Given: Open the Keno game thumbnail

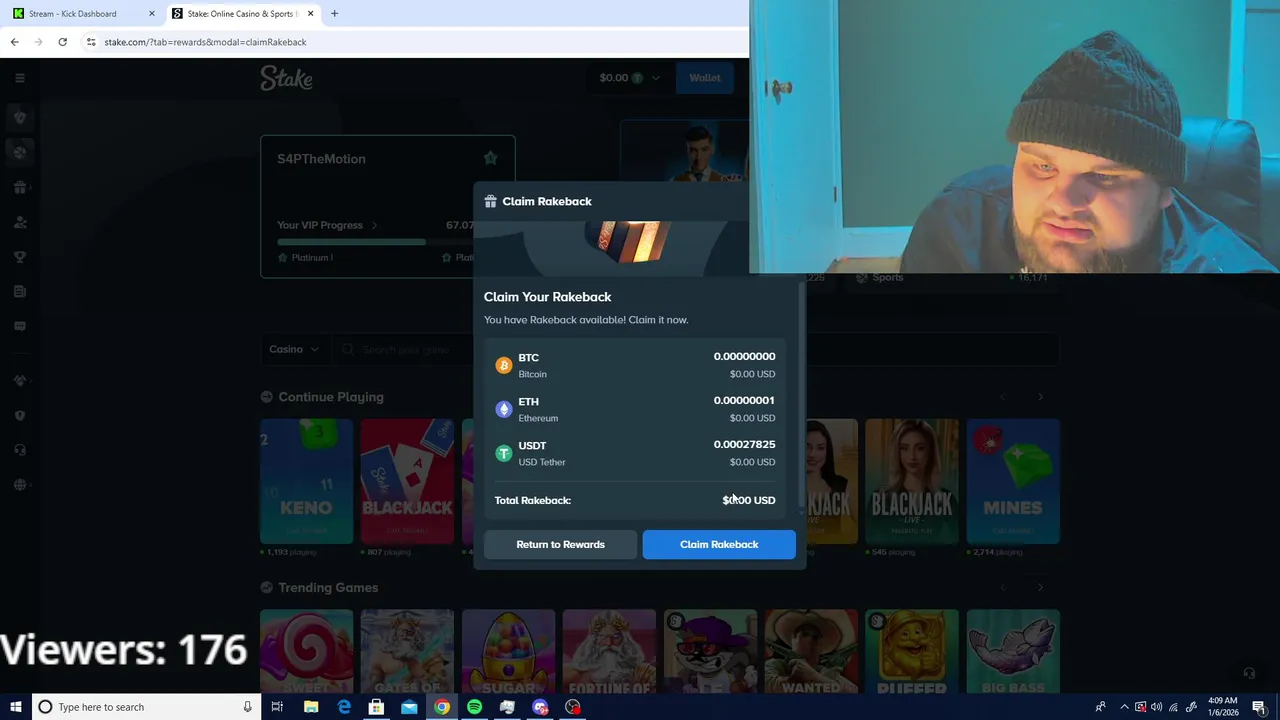Looking at the screenshot, I should pos(306,481).
